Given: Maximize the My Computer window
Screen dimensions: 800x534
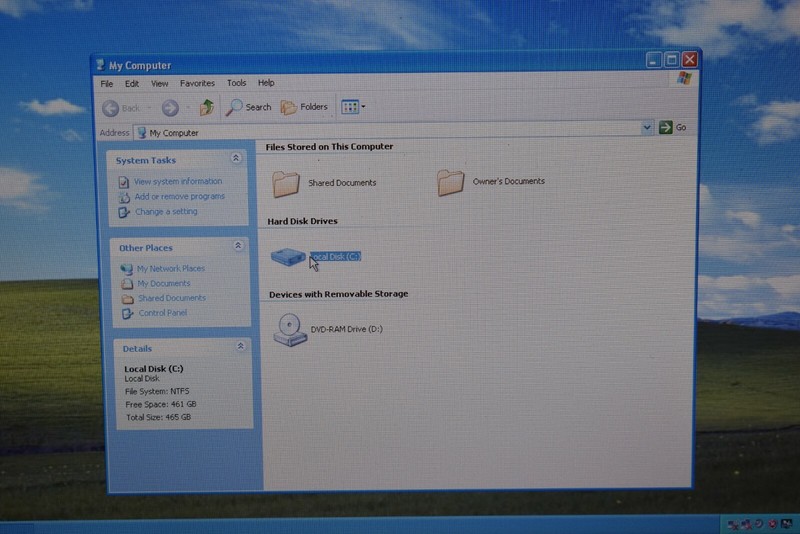Looking at the screenshot, I should 671,60.
